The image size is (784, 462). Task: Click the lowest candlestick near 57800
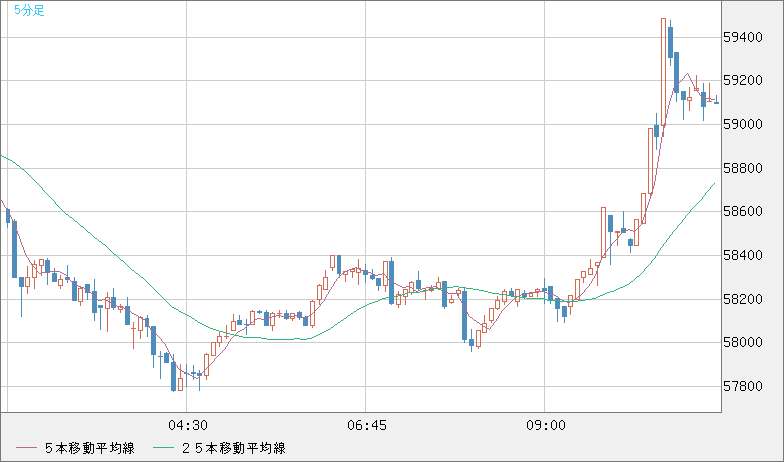click(174, 375)
